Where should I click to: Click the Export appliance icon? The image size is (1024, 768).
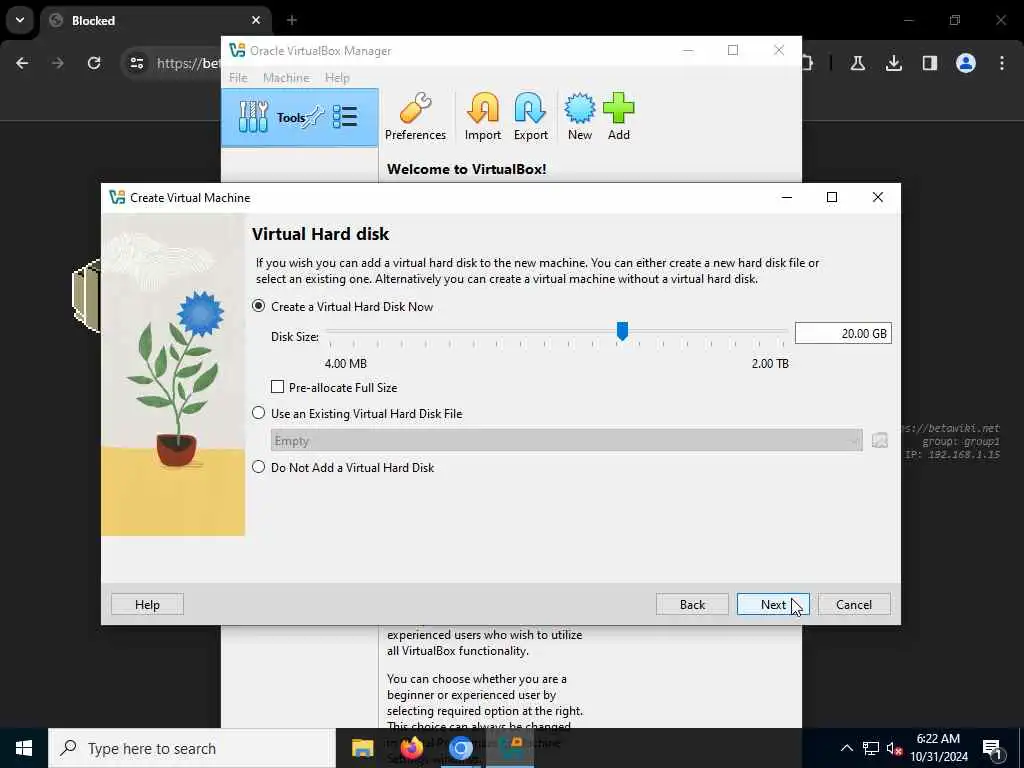[530, 108]
